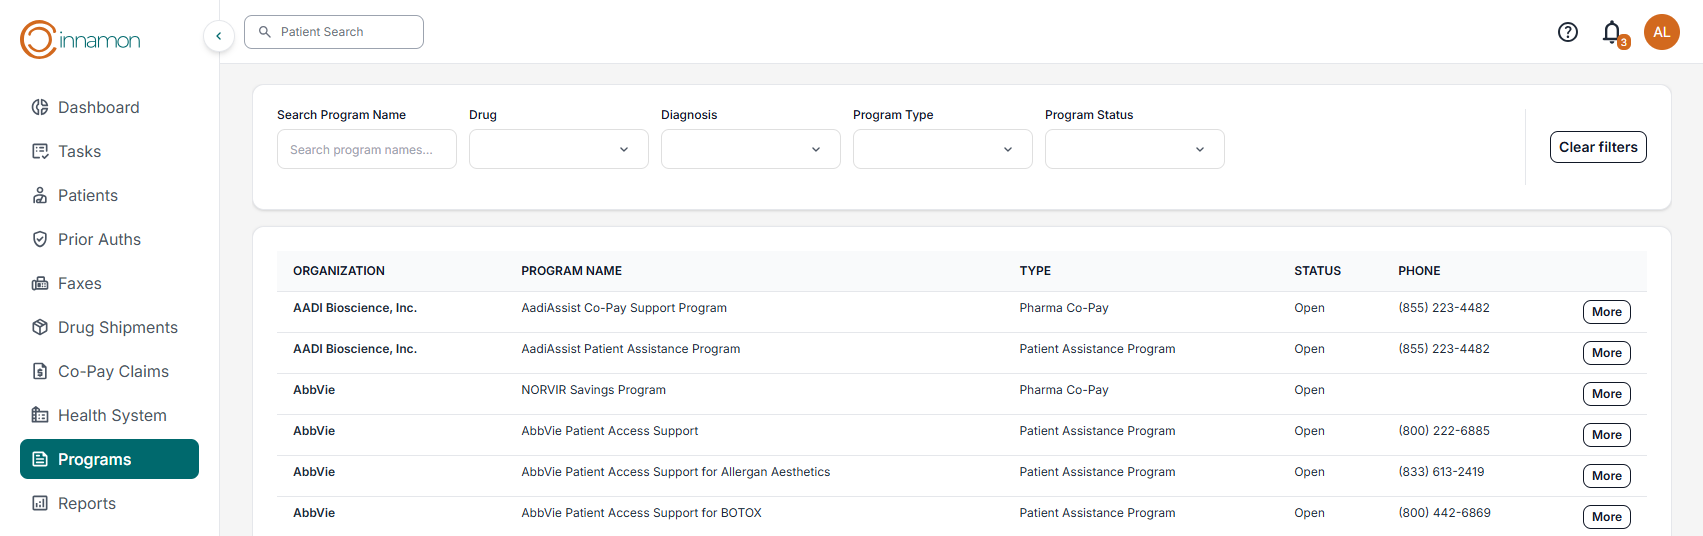The width and height of the screenshot is (1703, 536).
Task: Expand the Program Type dropdown
Action: point(942,149)
